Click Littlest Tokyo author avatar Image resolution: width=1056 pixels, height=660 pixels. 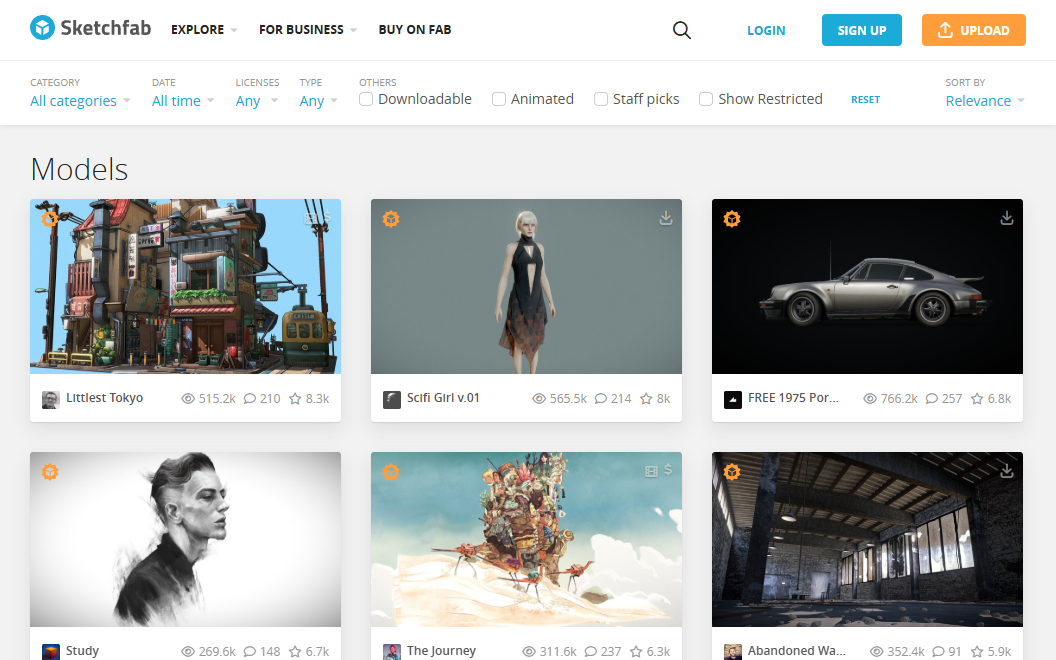click(x=51, y=399)
